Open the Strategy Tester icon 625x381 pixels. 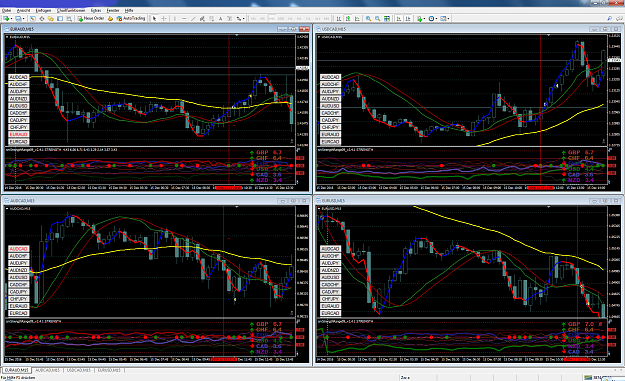pyautogui.click(x=69, y=18)
